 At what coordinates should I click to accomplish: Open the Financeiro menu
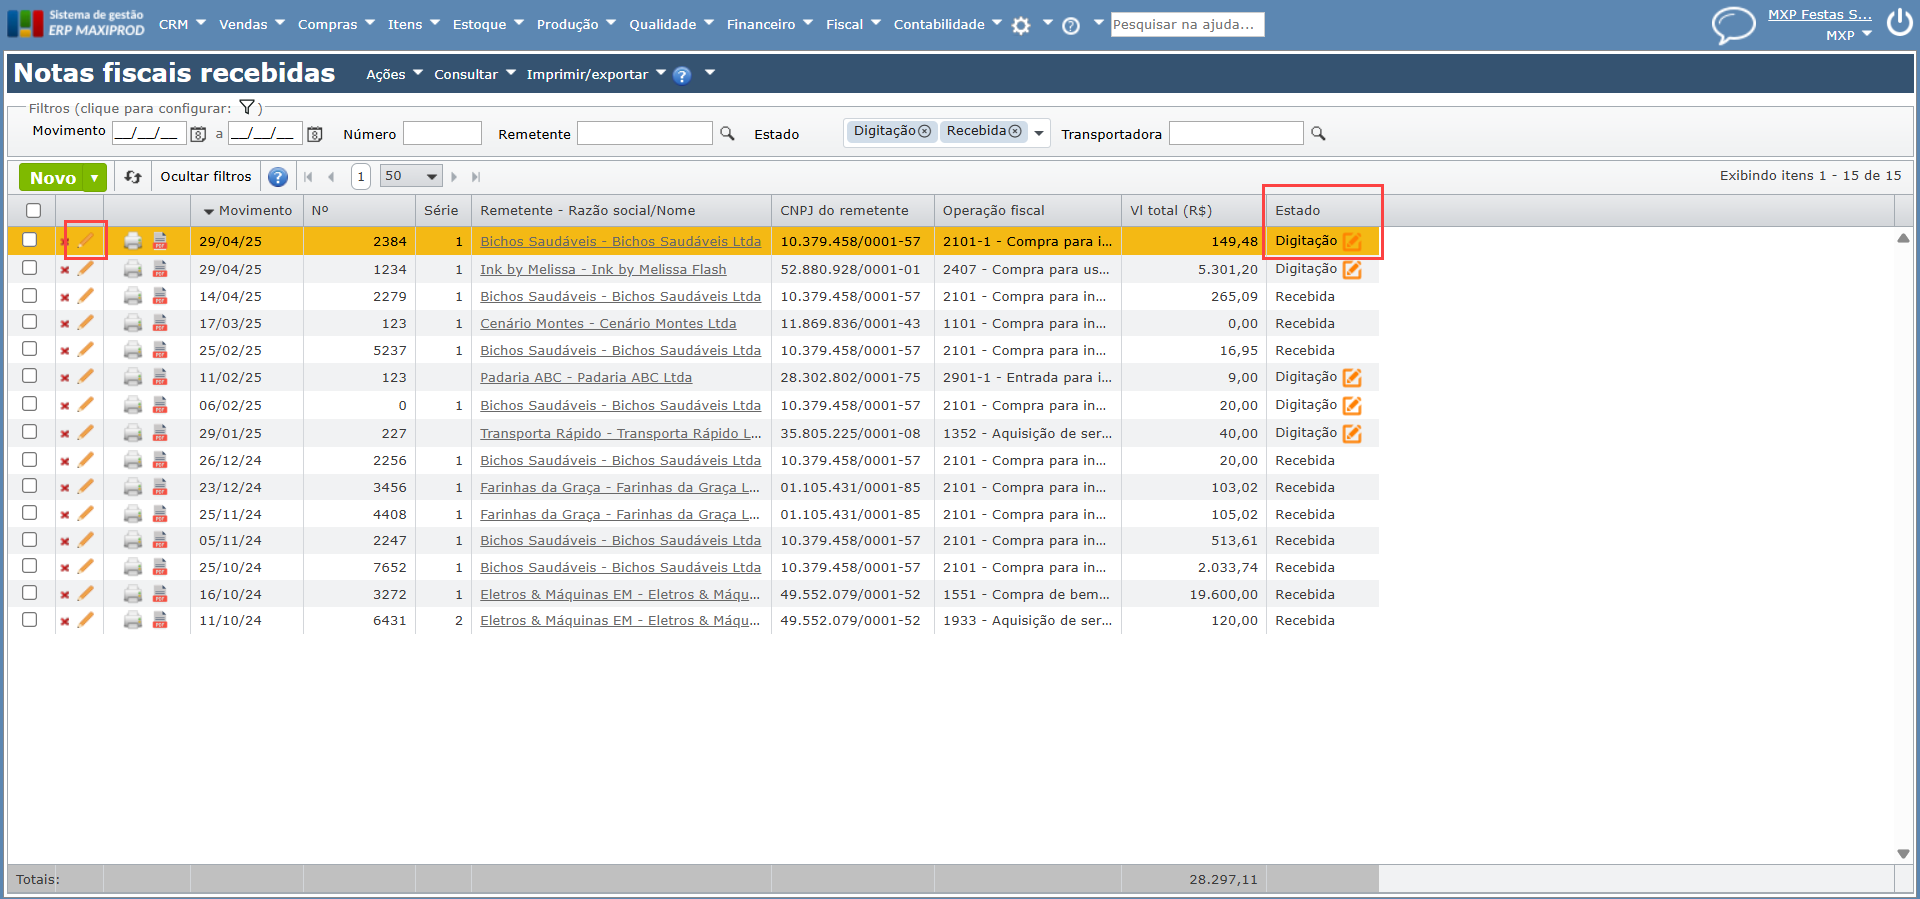click(770, 24)
